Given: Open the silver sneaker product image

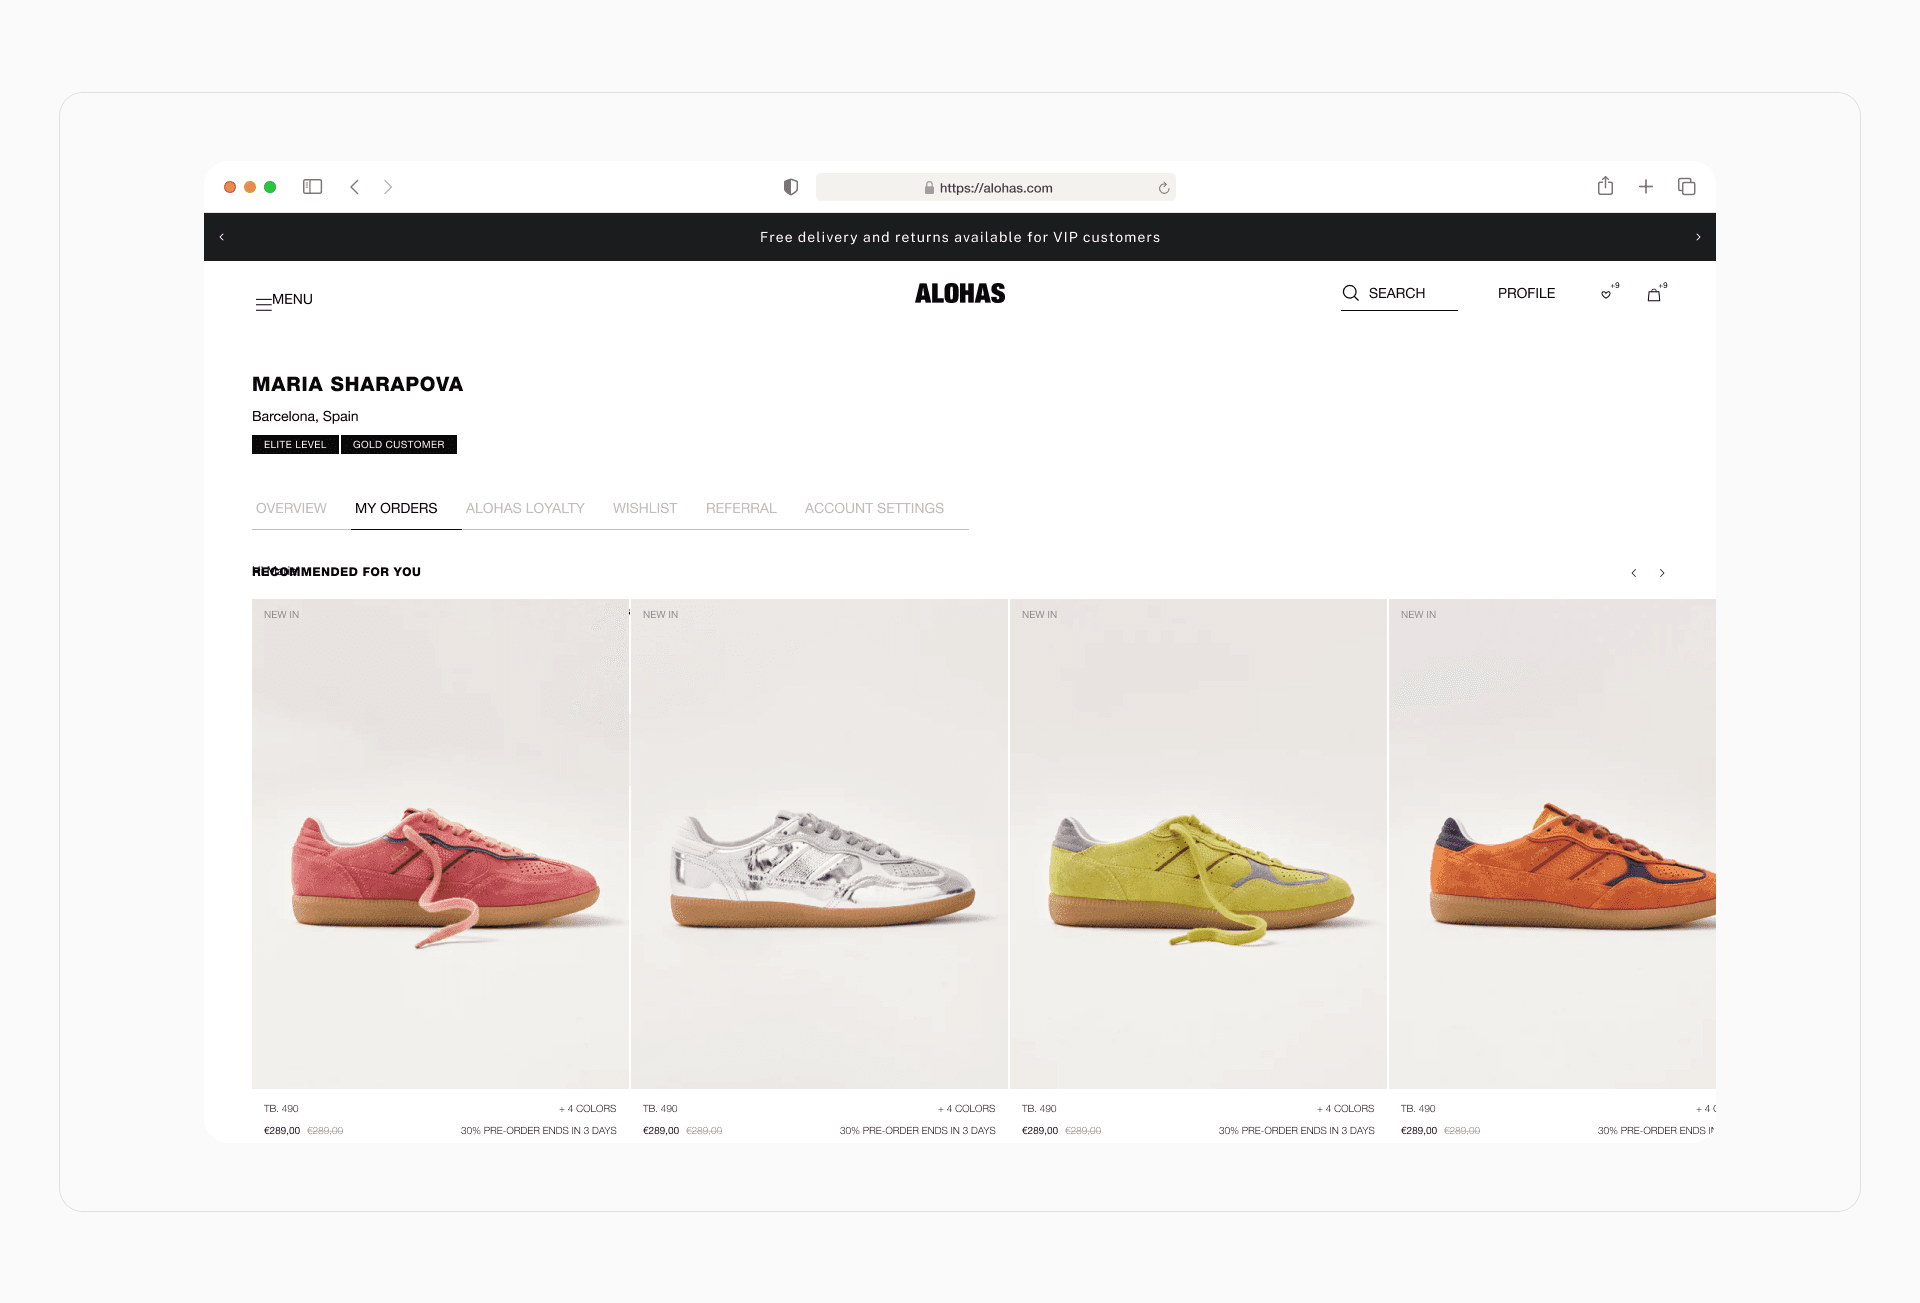Looking at the screenshot, I should tap(819, 843).
